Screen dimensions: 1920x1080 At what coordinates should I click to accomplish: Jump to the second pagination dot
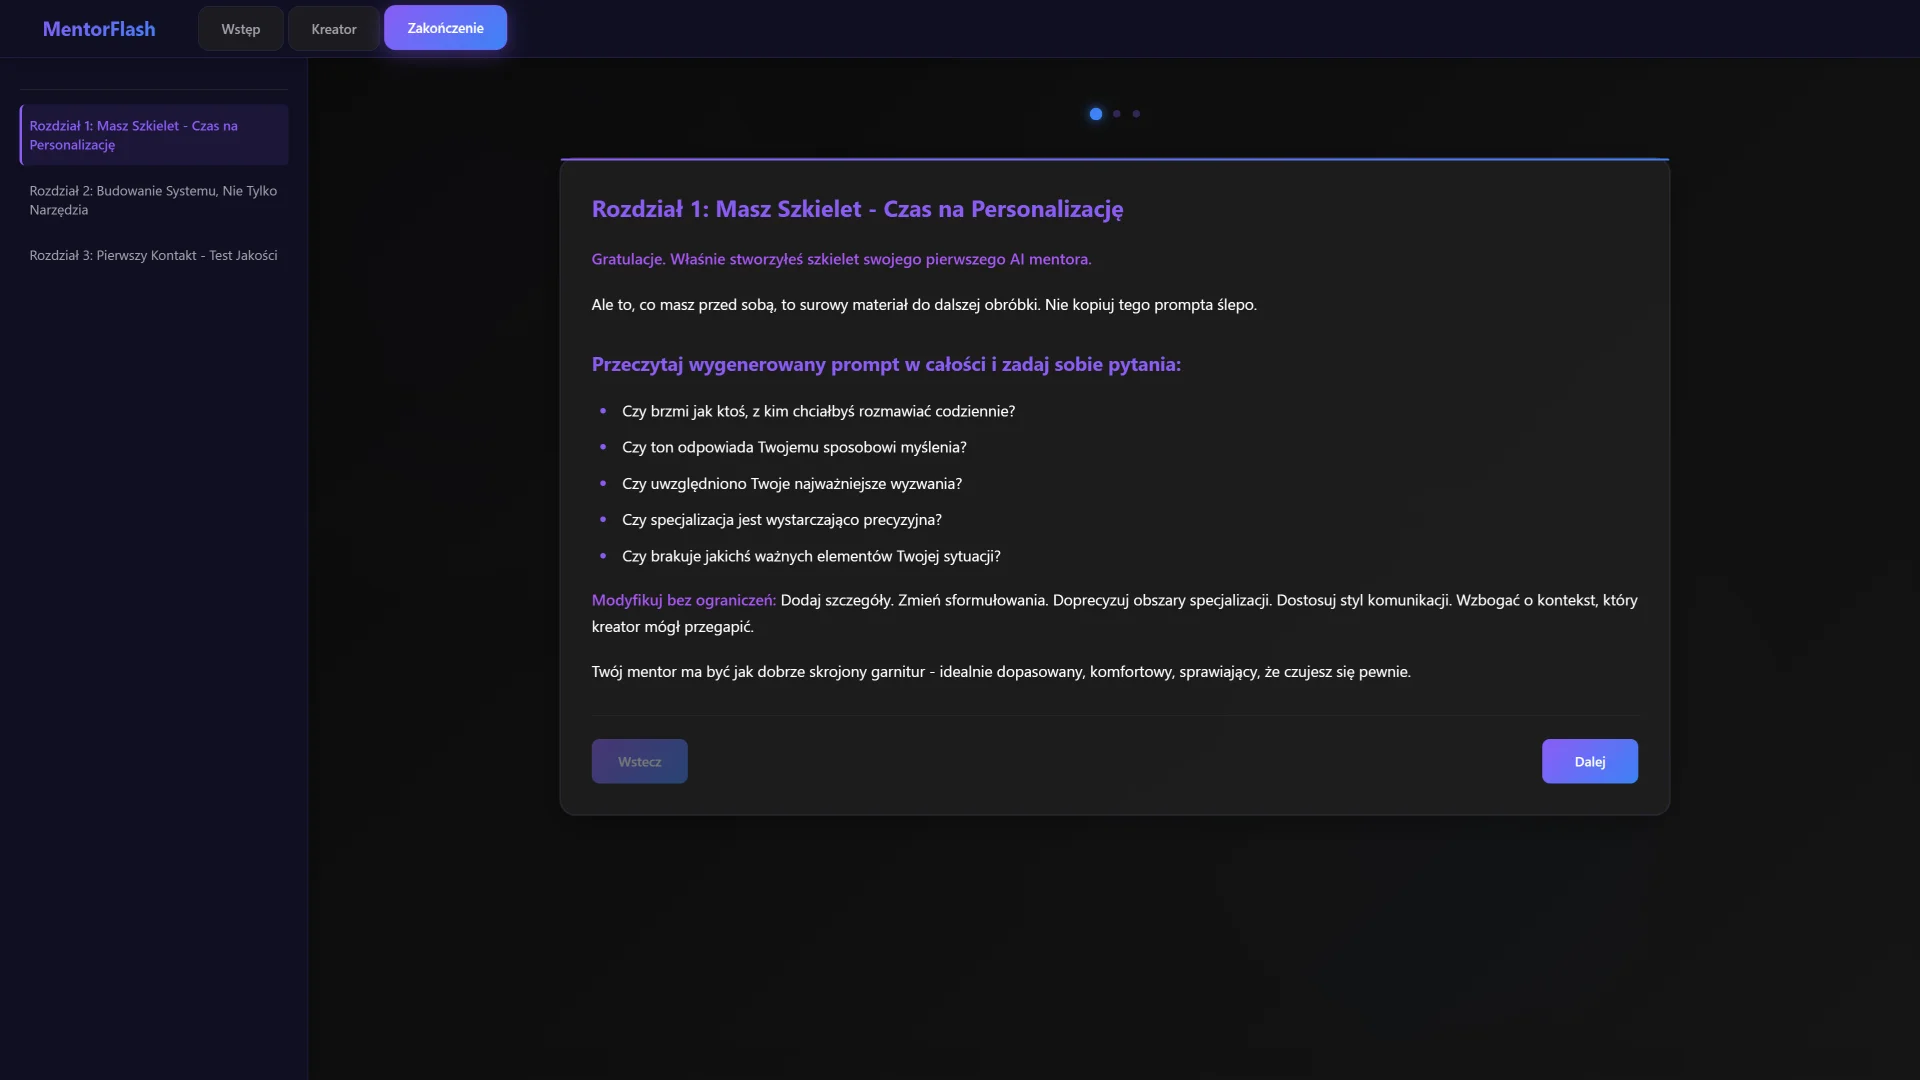[x=1116, y=114]
